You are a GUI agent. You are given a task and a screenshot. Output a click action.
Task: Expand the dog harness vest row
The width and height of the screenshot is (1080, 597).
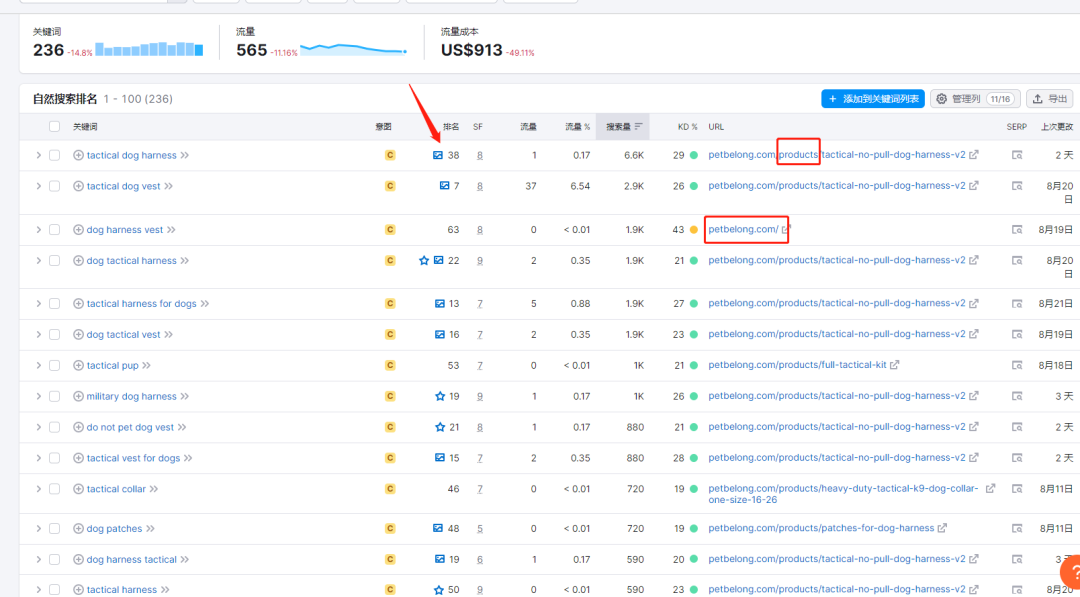pyautogui.click(x=39, y=230)
